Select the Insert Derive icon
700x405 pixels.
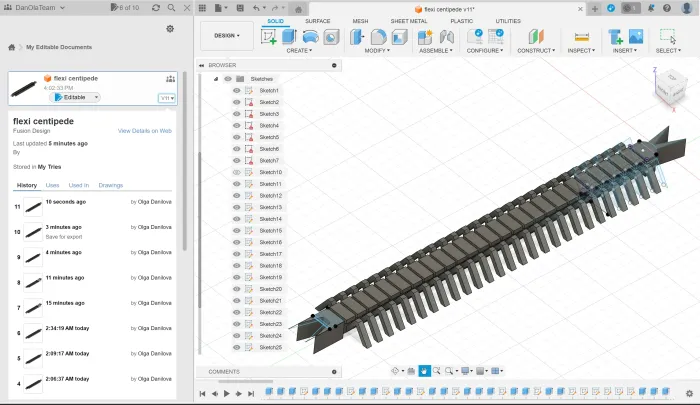click(x=615, y=37)
